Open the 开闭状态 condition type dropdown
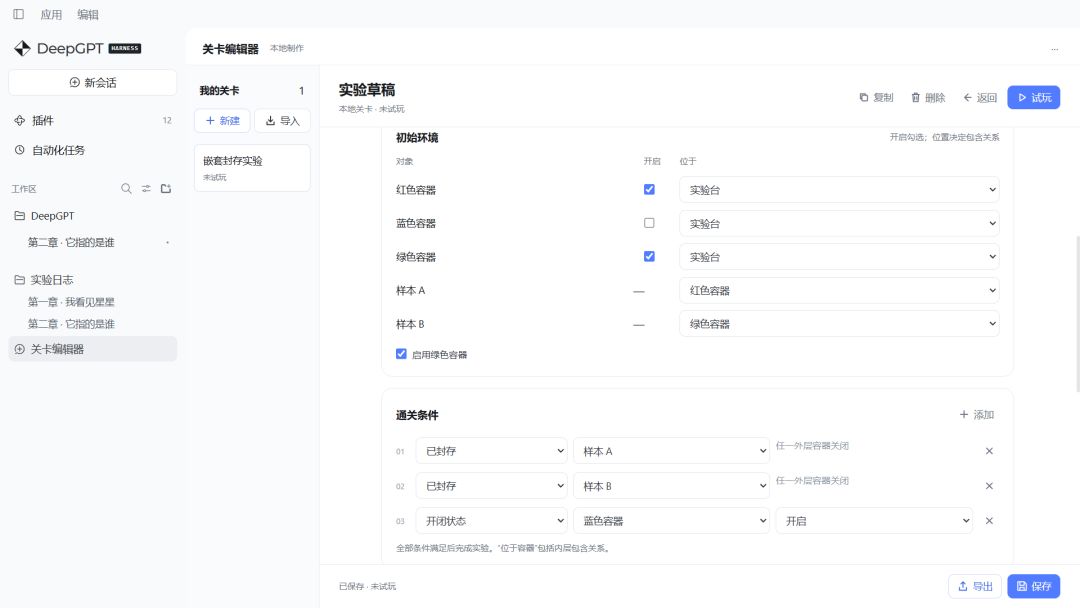This screenshot has width=1080, height=608. click(x=491, y=521)
